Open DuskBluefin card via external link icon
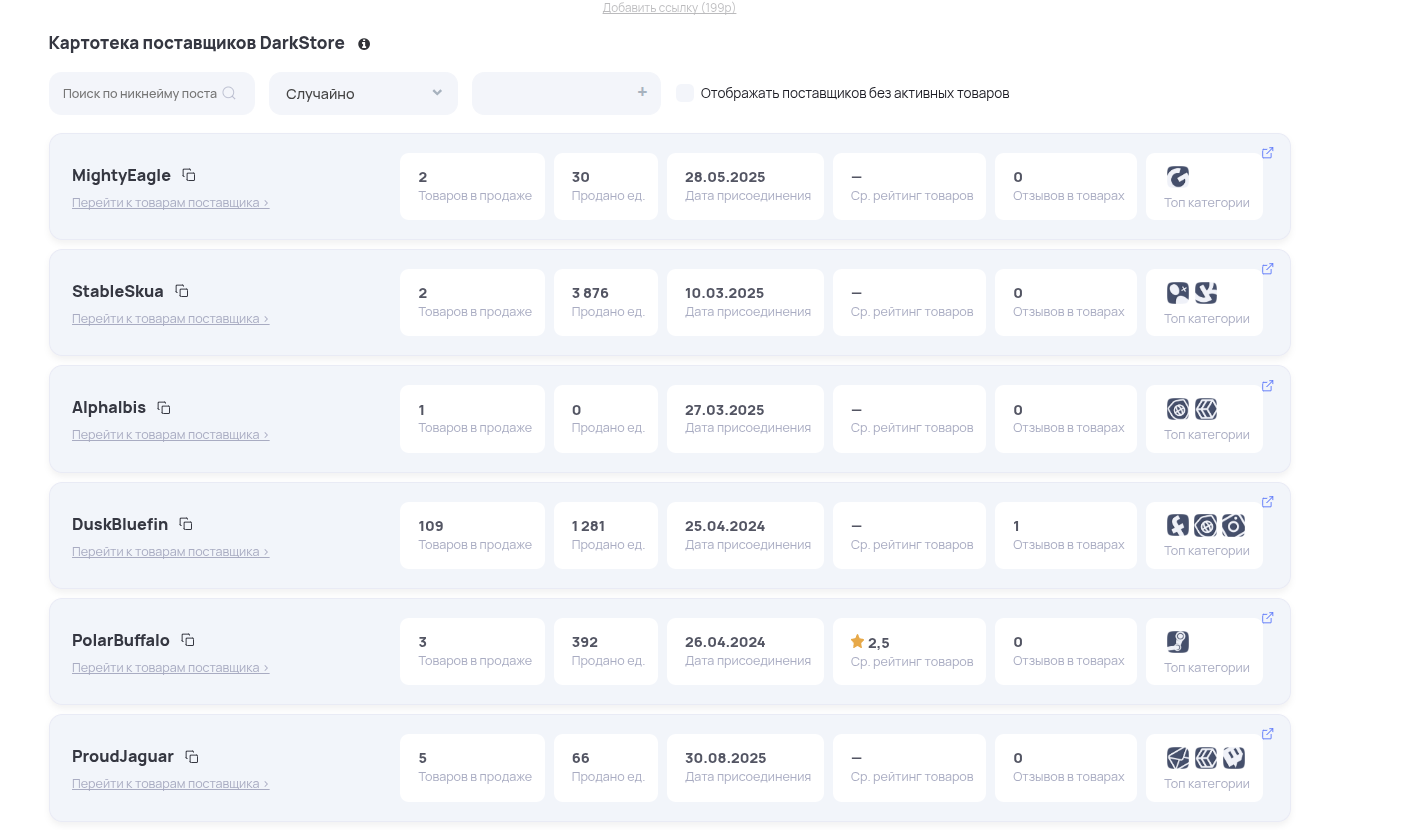1406x830 pixels. 1267,502
